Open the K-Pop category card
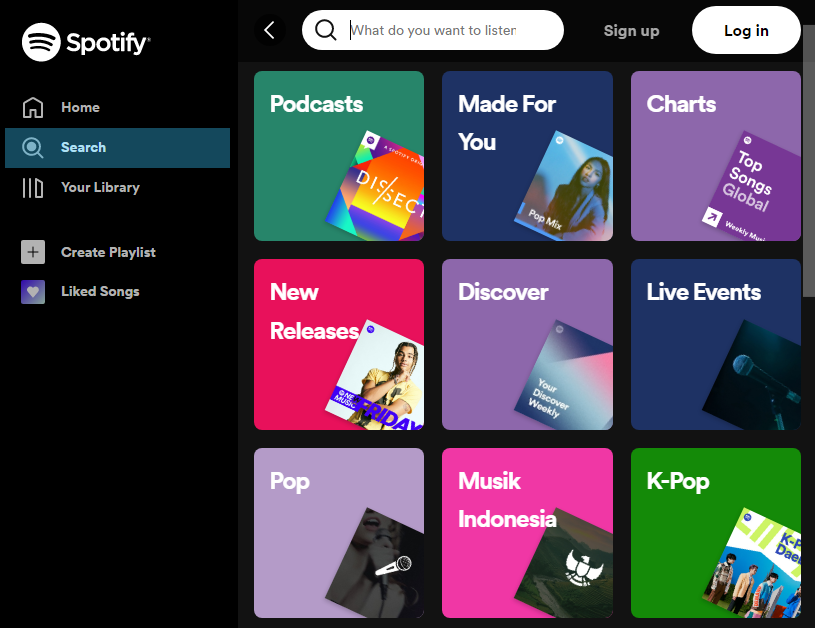 coord(716,533)
